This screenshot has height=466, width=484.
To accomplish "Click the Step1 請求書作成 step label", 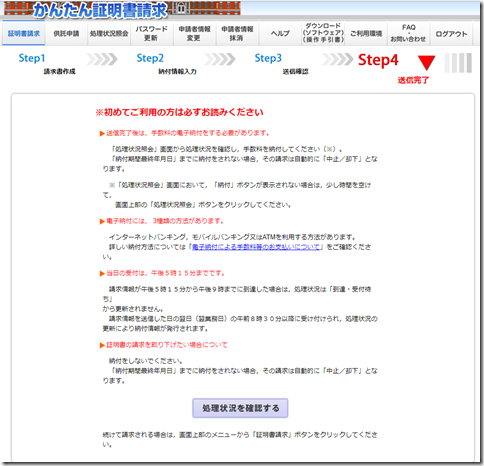I will tap(47, 63).
